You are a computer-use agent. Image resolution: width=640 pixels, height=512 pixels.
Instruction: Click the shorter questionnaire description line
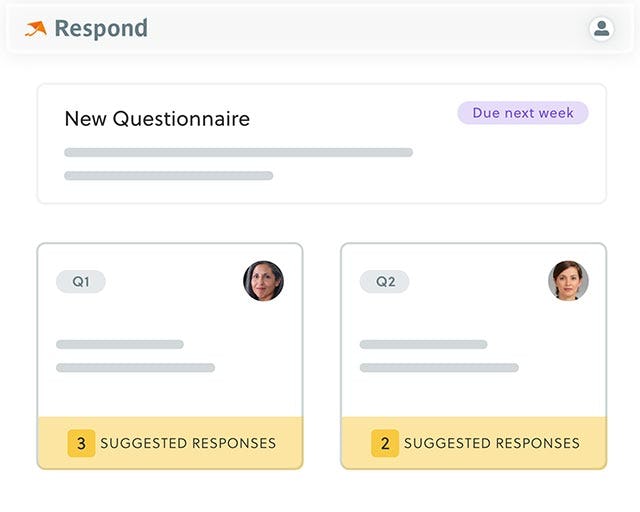click(x=168, y=176)
